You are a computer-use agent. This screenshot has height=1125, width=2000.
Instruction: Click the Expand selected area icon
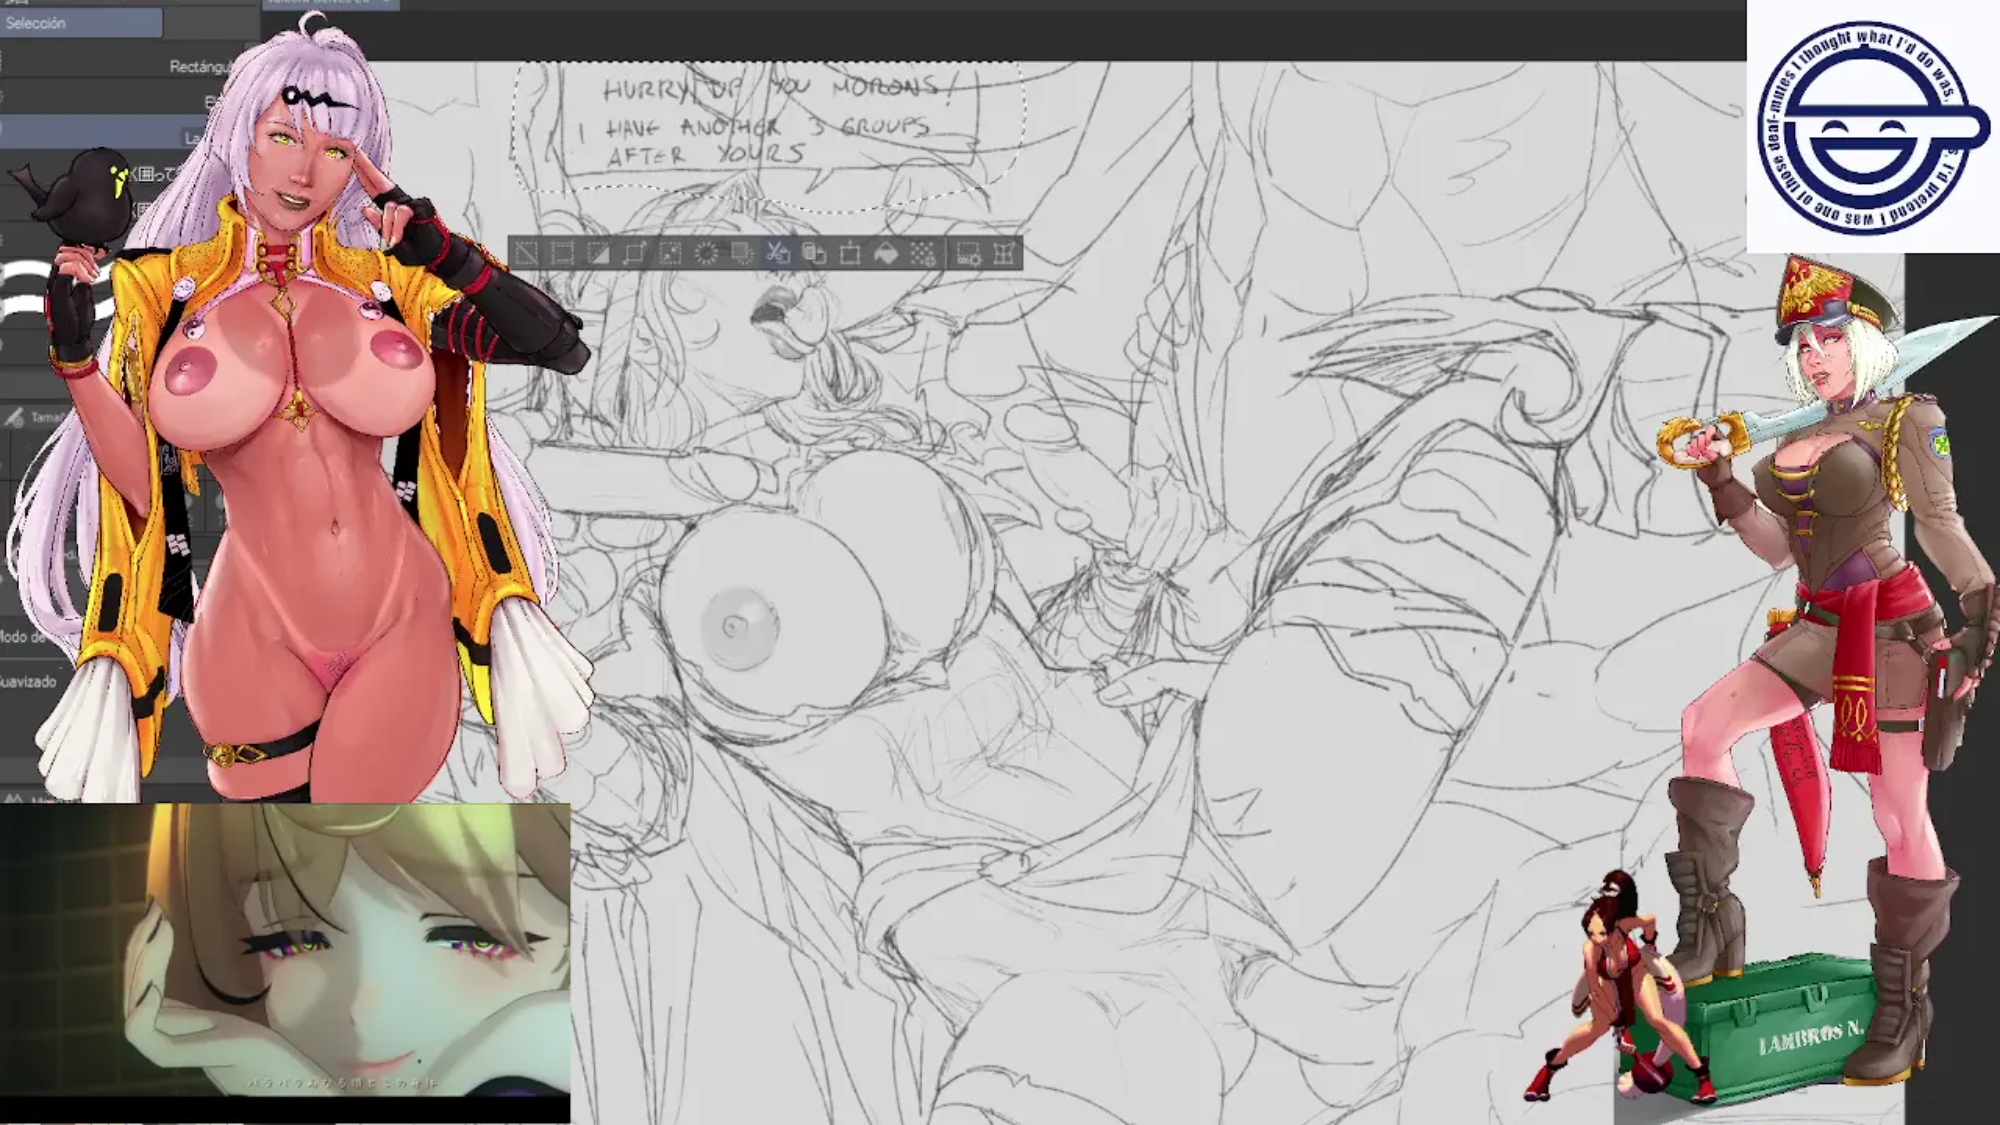coord(634,254)
